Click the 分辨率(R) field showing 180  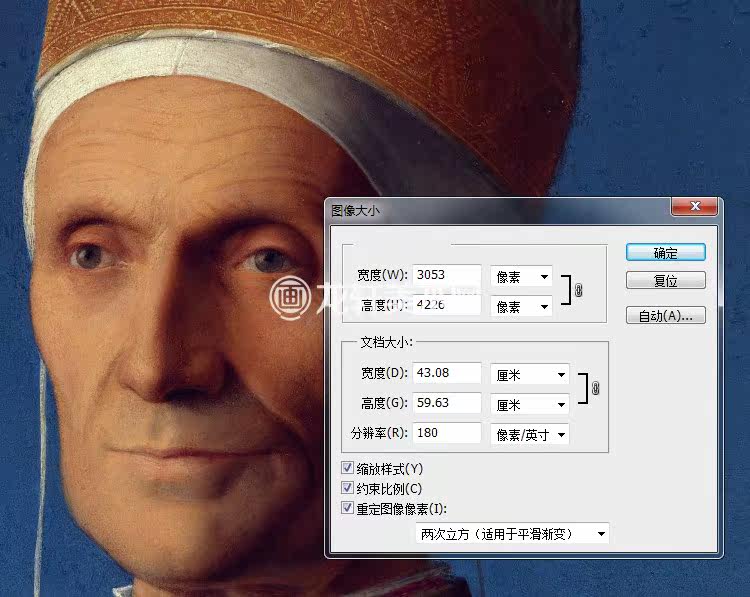(446, 433)
